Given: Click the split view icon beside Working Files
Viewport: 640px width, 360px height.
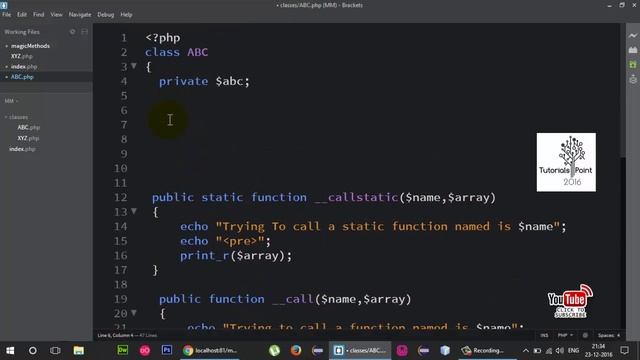Looking at the screenshot, I should [84, 32].
